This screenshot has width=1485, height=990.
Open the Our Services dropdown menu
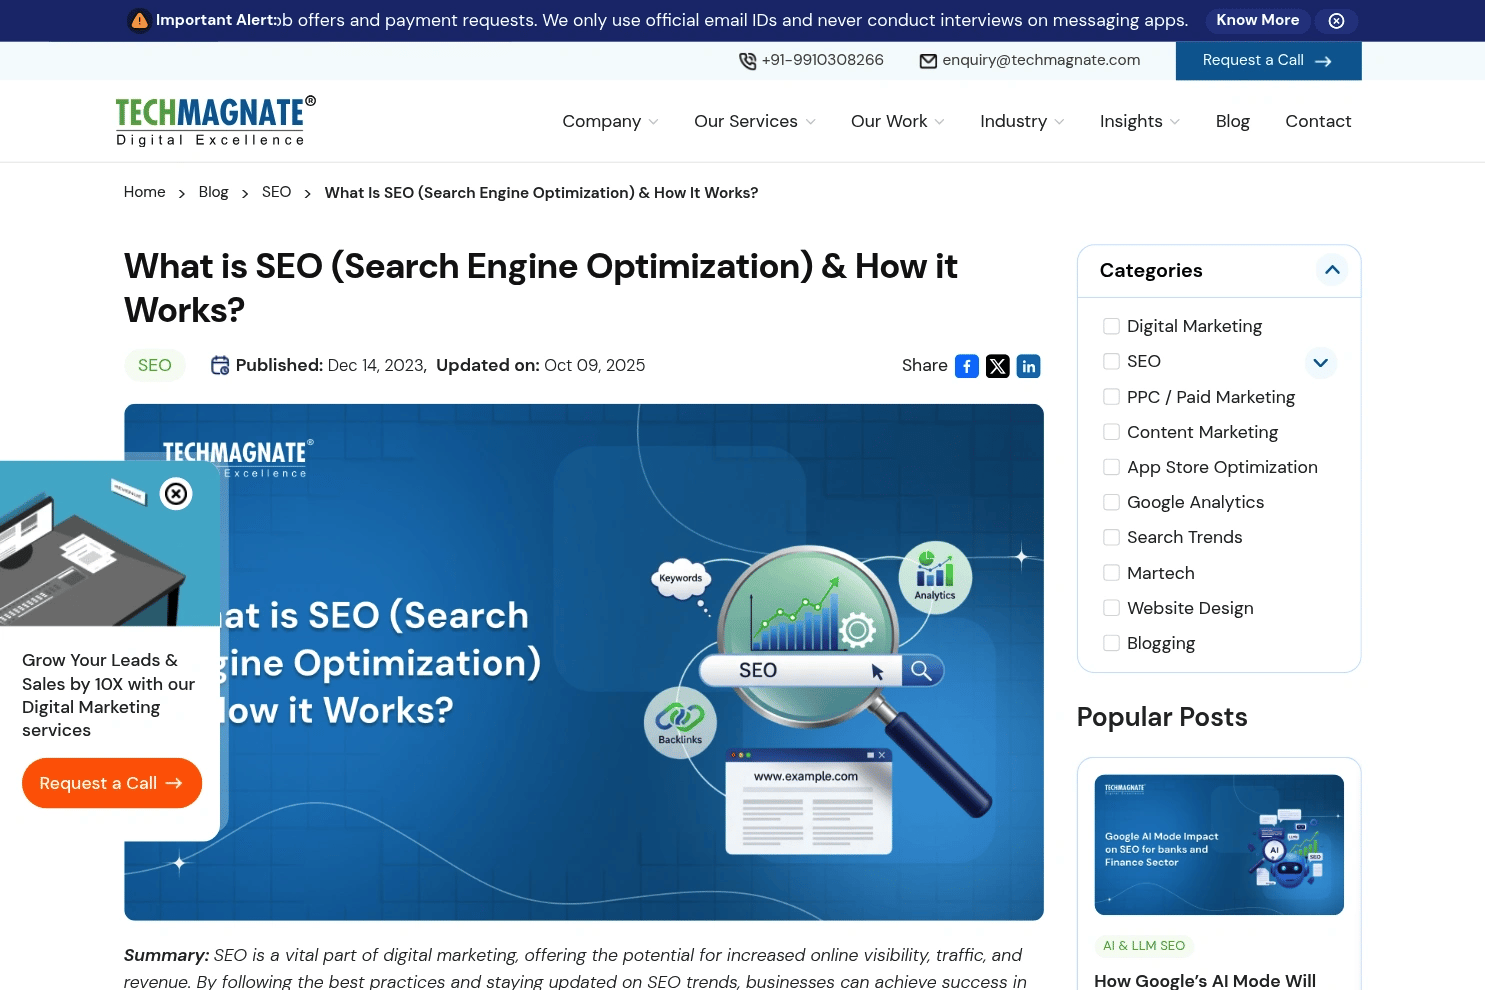(754, 121)
